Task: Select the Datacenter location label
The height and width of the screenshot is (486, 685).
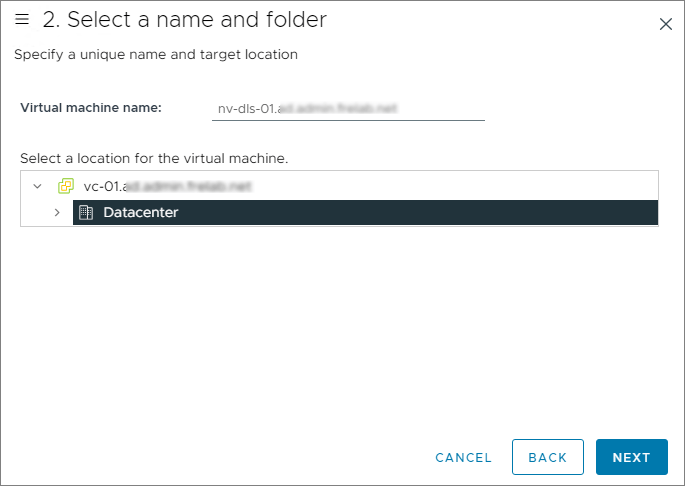Action: tap(140, 212)
